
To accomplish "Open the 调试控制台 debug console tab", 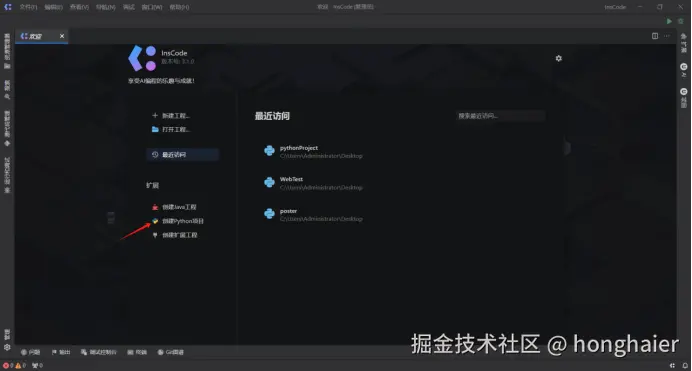I will tap(99, 352).
